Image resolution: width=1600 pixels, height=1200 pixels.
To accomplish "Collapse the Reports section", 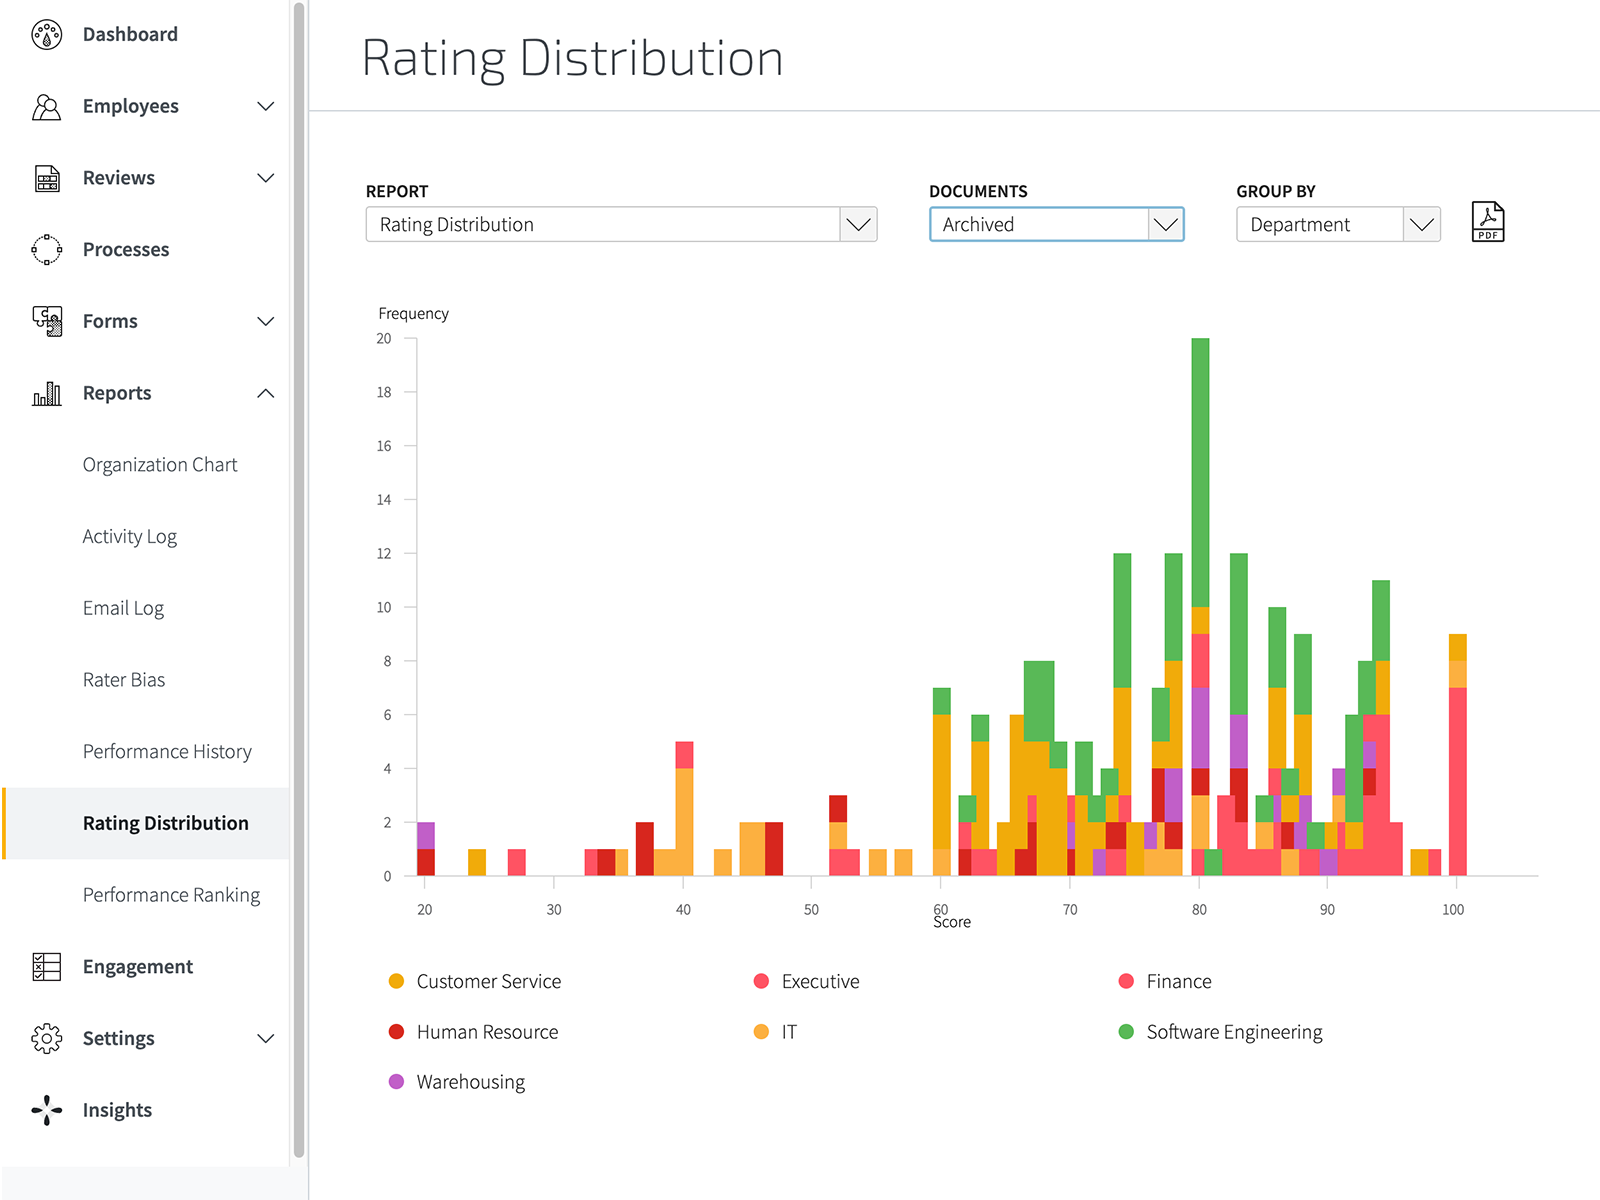I will (x=265, y=393).
